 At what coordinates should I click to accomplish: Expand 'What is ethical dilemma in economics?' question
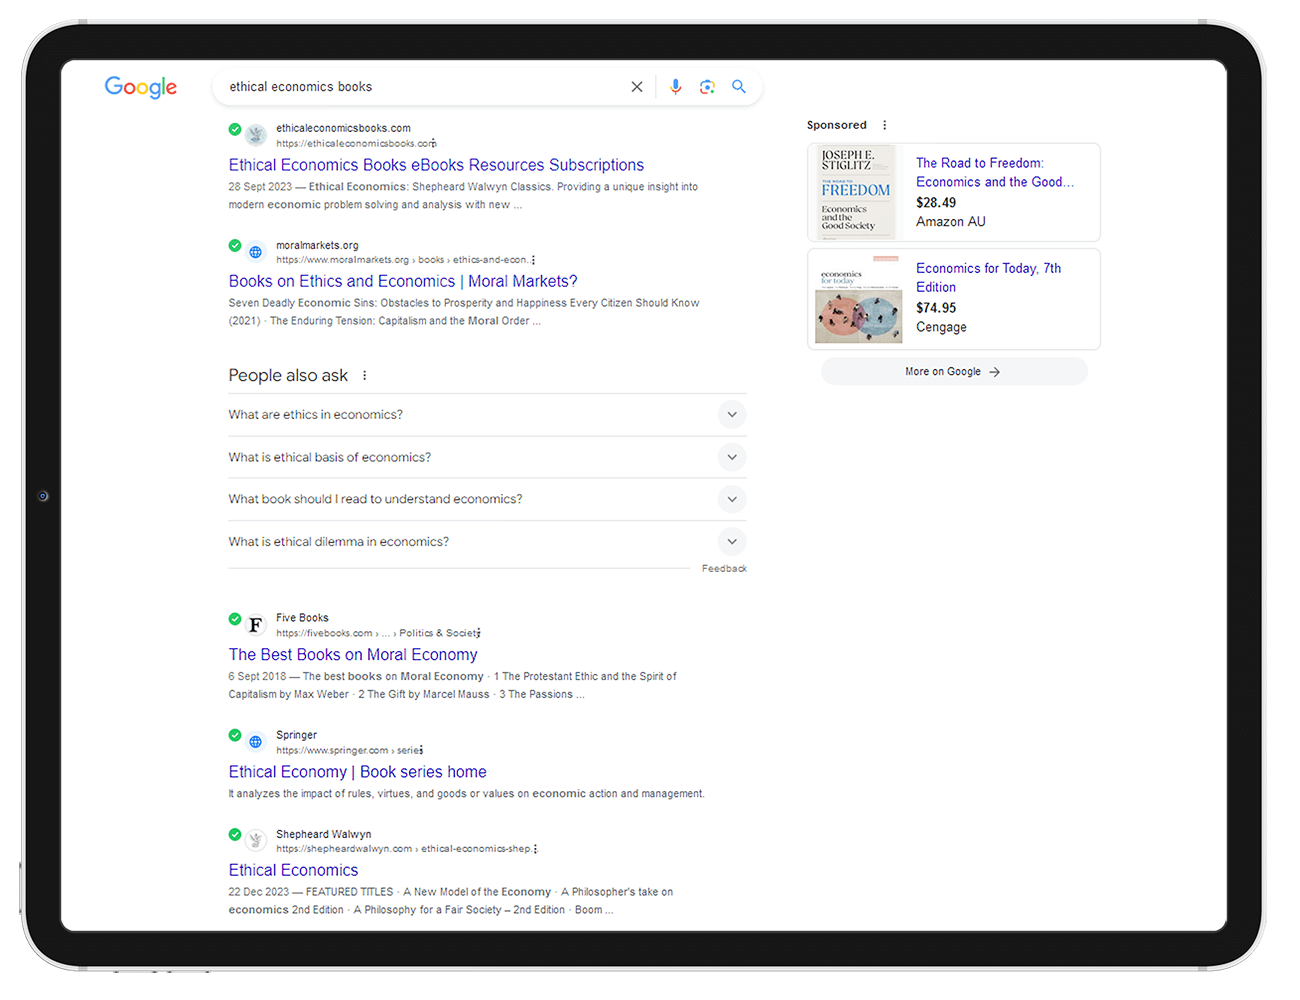coord(487,542)
